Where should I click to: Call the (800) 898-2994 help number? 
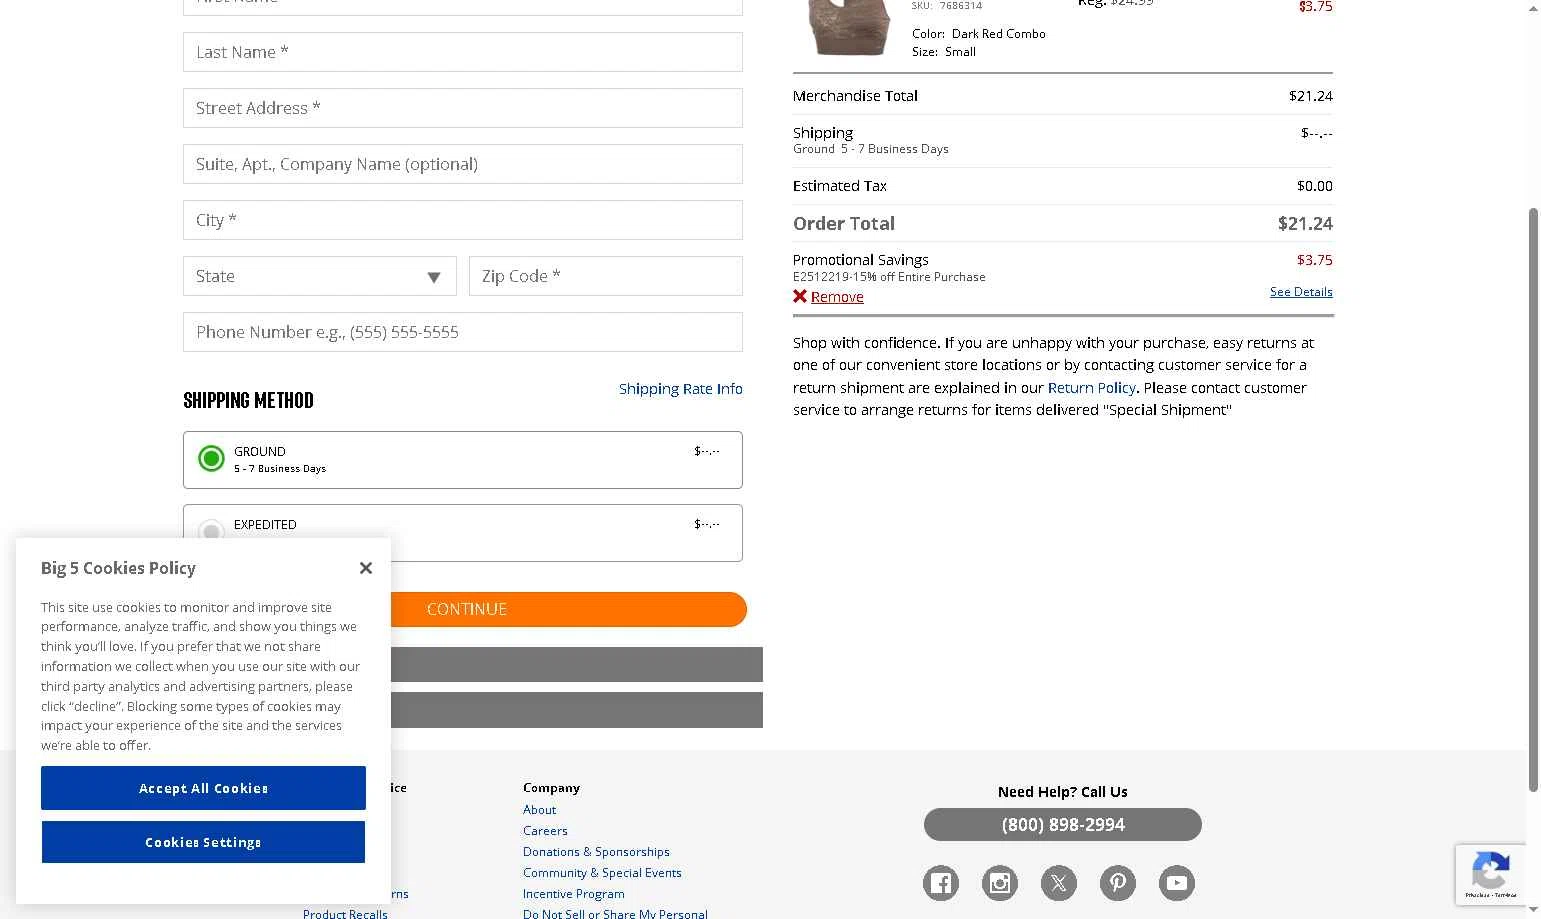click(1063, 825)
